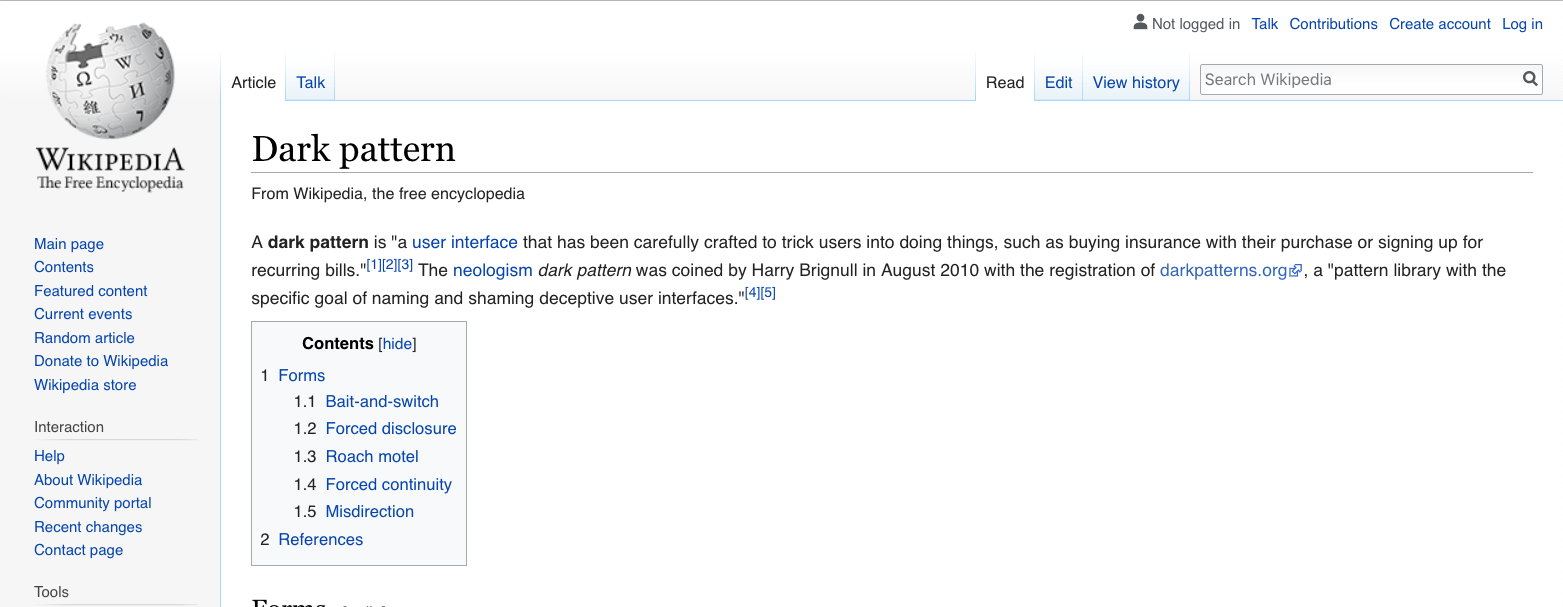The height and width of the screenshot is (607, 1563).
Task: Go to Donate to Wikipedia
Action: click(100, 360)
